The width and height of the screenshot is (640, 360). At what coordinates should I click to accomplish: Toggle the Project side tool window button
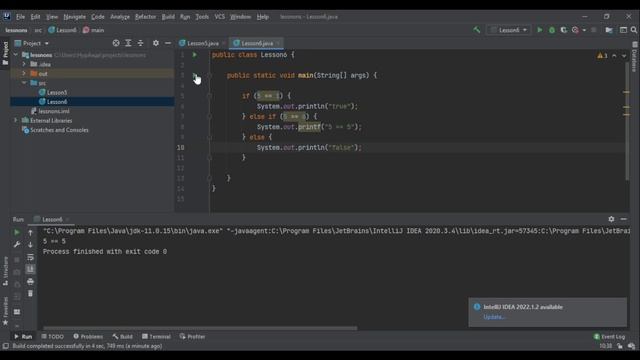point(5,53)
